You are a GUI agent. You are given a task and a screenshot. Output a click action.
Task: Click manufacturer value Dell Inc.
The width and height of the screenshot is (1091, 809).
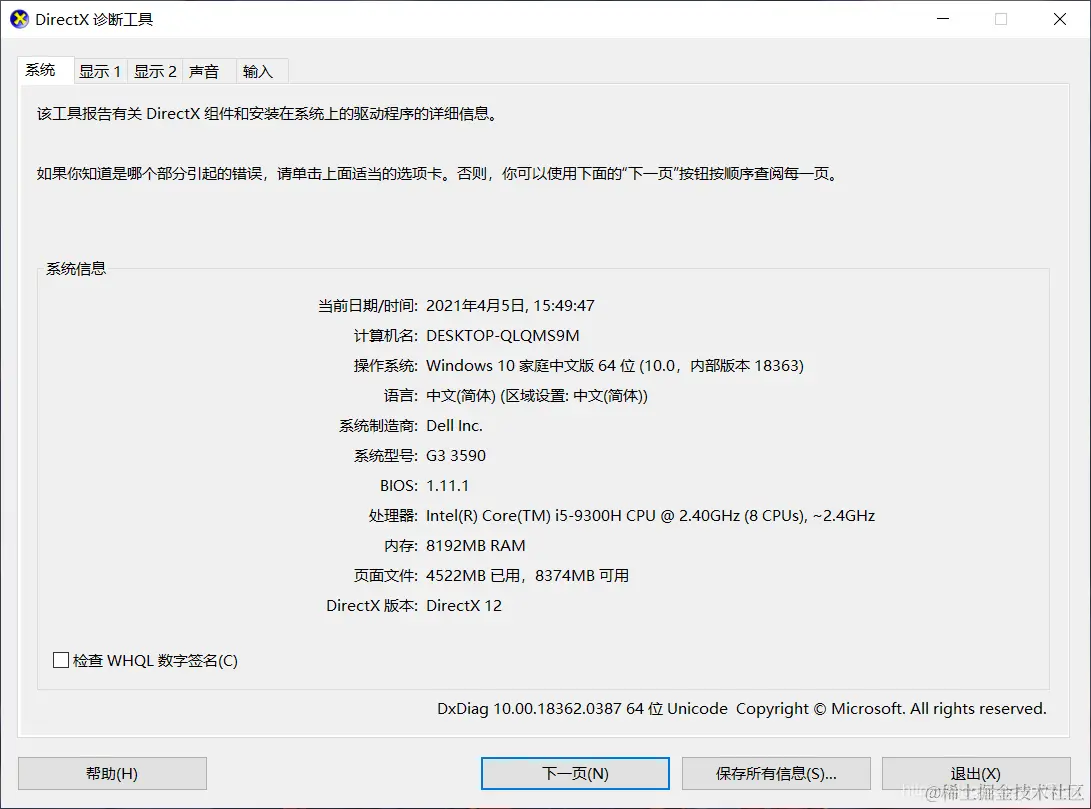click(x=454, y=425)
